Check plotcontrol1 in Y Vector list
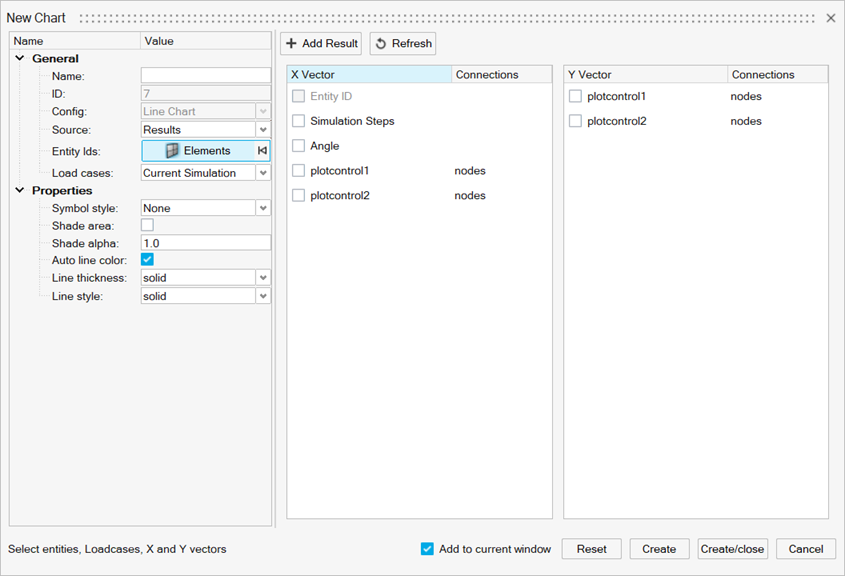 click(575, 96)
